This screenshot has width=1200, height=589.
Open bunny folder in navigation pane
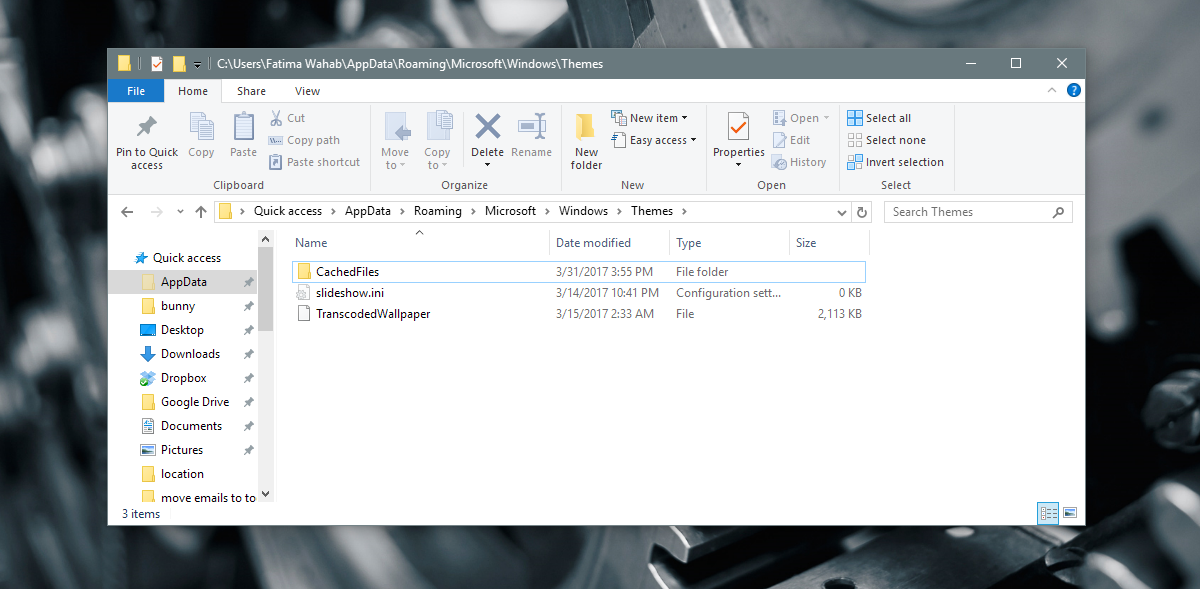(x=178, y=306)
